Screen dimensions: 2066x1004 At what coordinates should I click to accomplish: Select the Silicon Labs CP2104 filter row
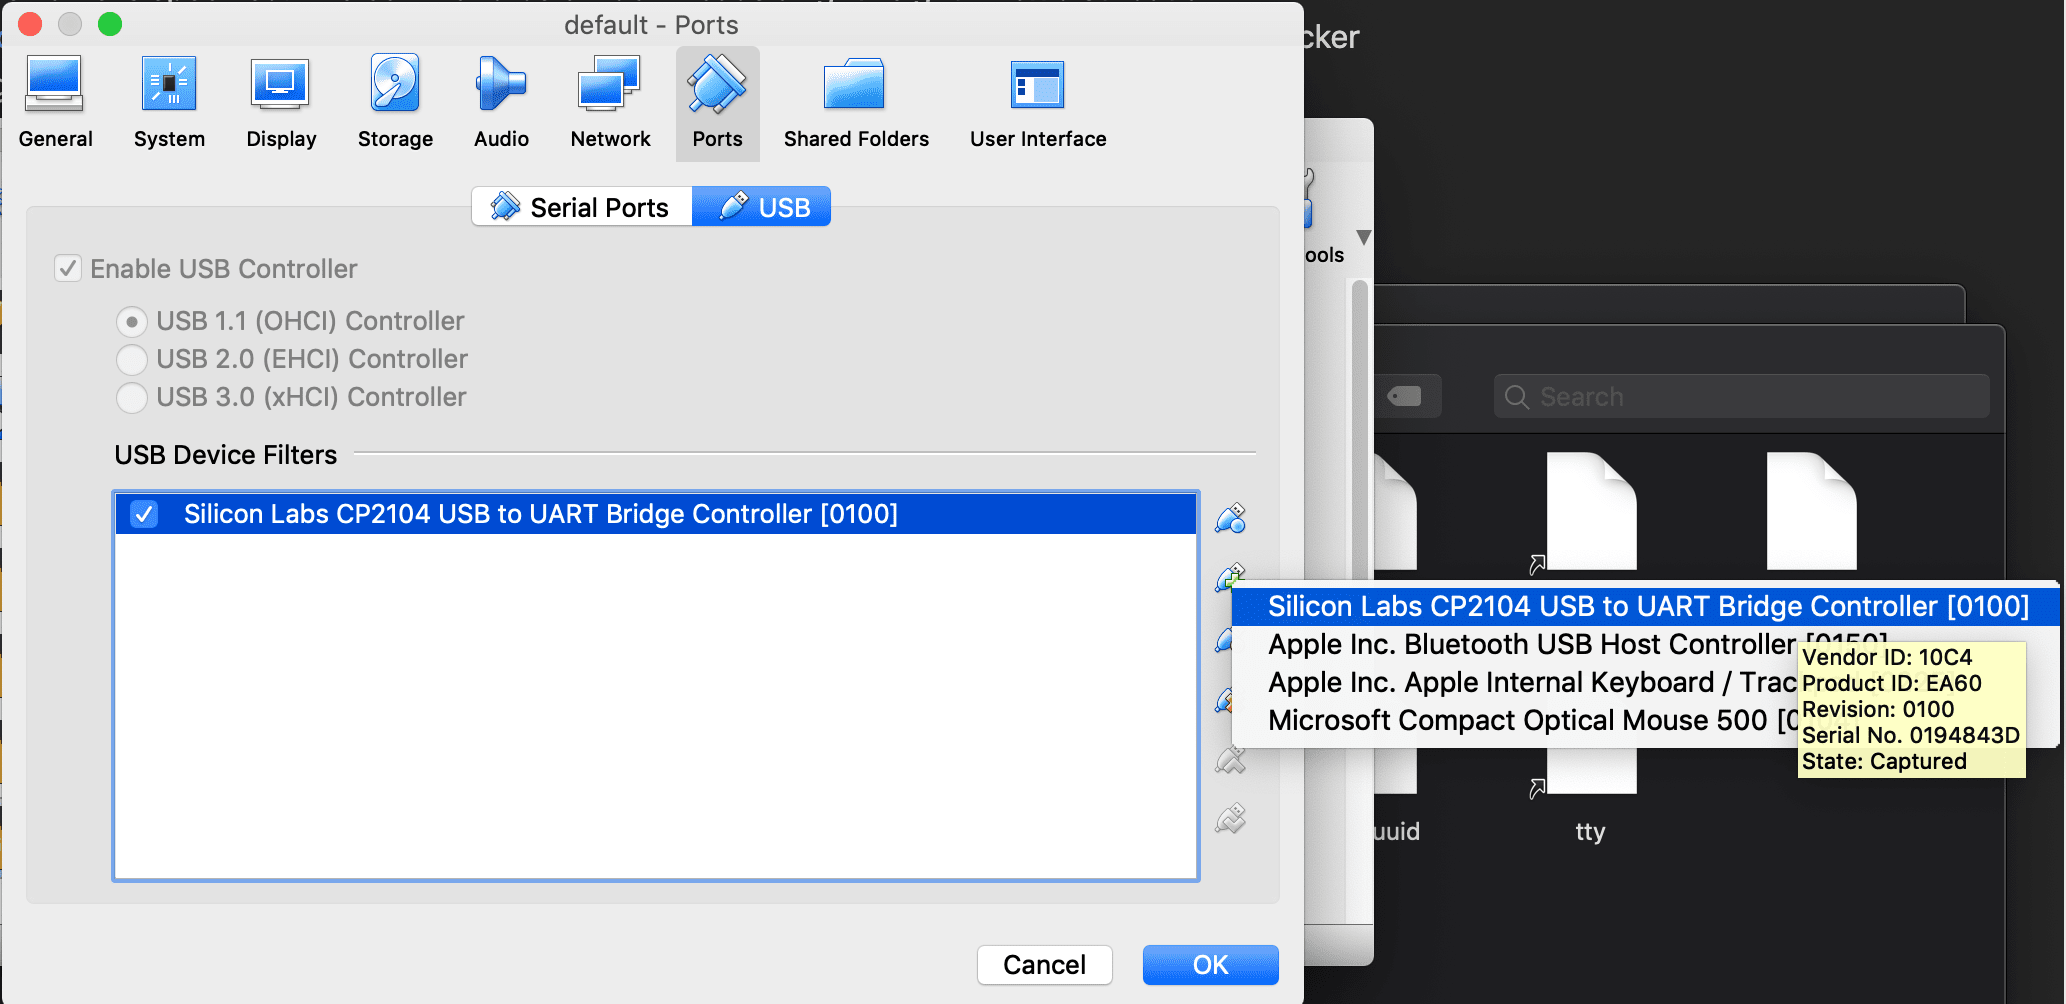tap(656, 514)
